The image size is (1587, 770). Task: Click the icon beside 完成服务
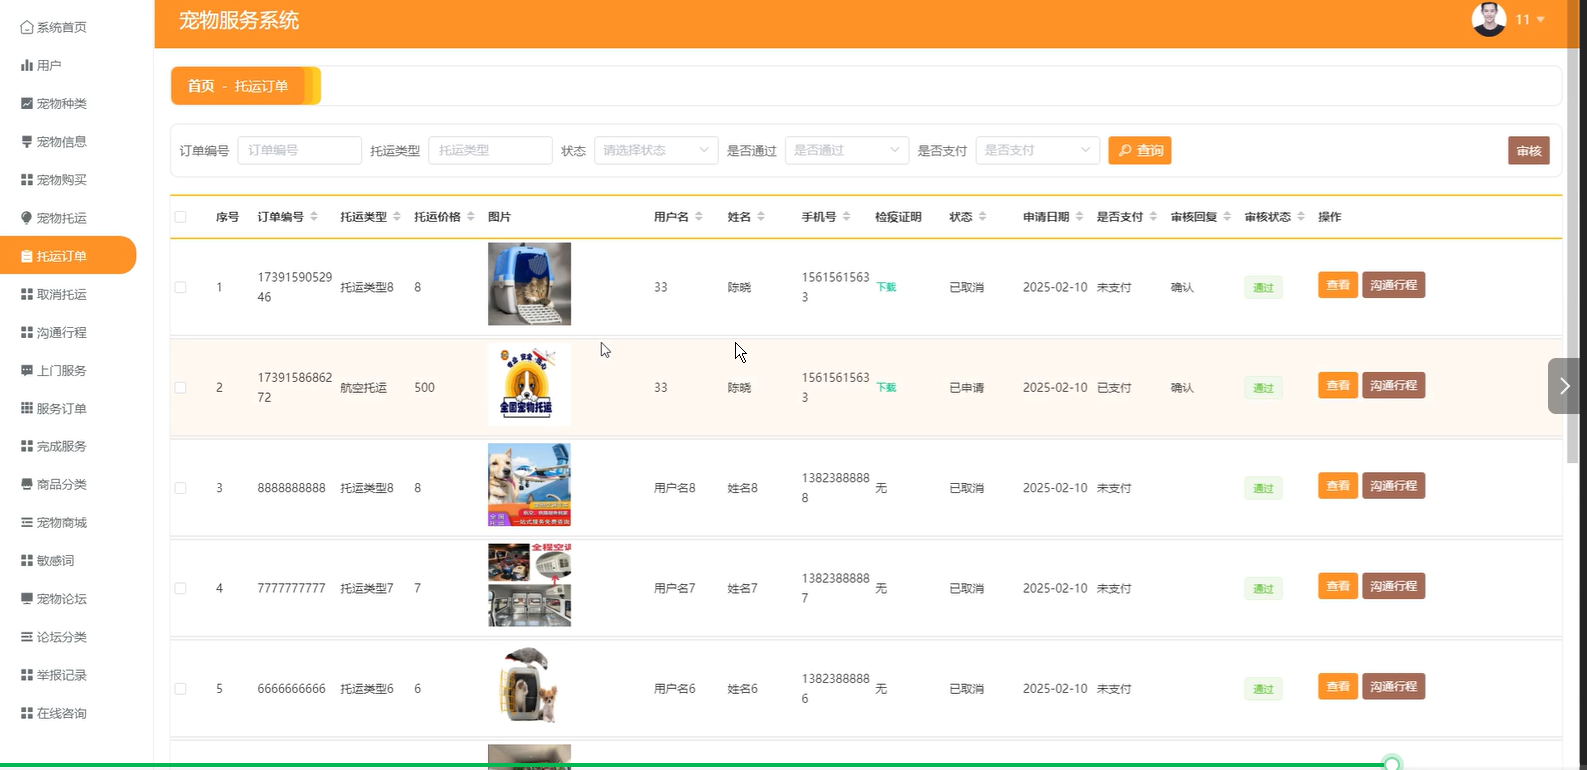27,446
